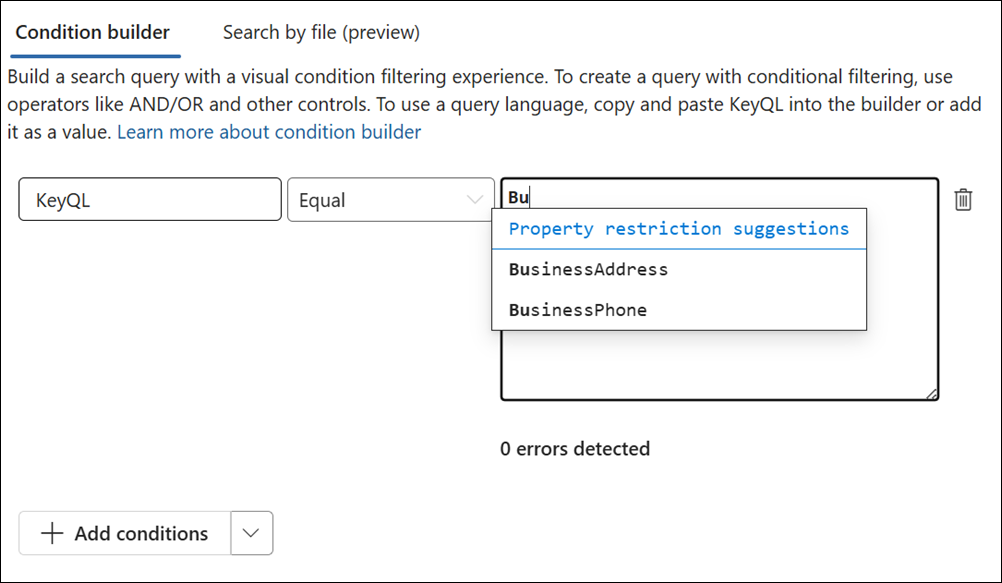This screenshot has height=583, width=1002.
Task: Choose the BusinessAddress suggestion
Action: [588, 269]
